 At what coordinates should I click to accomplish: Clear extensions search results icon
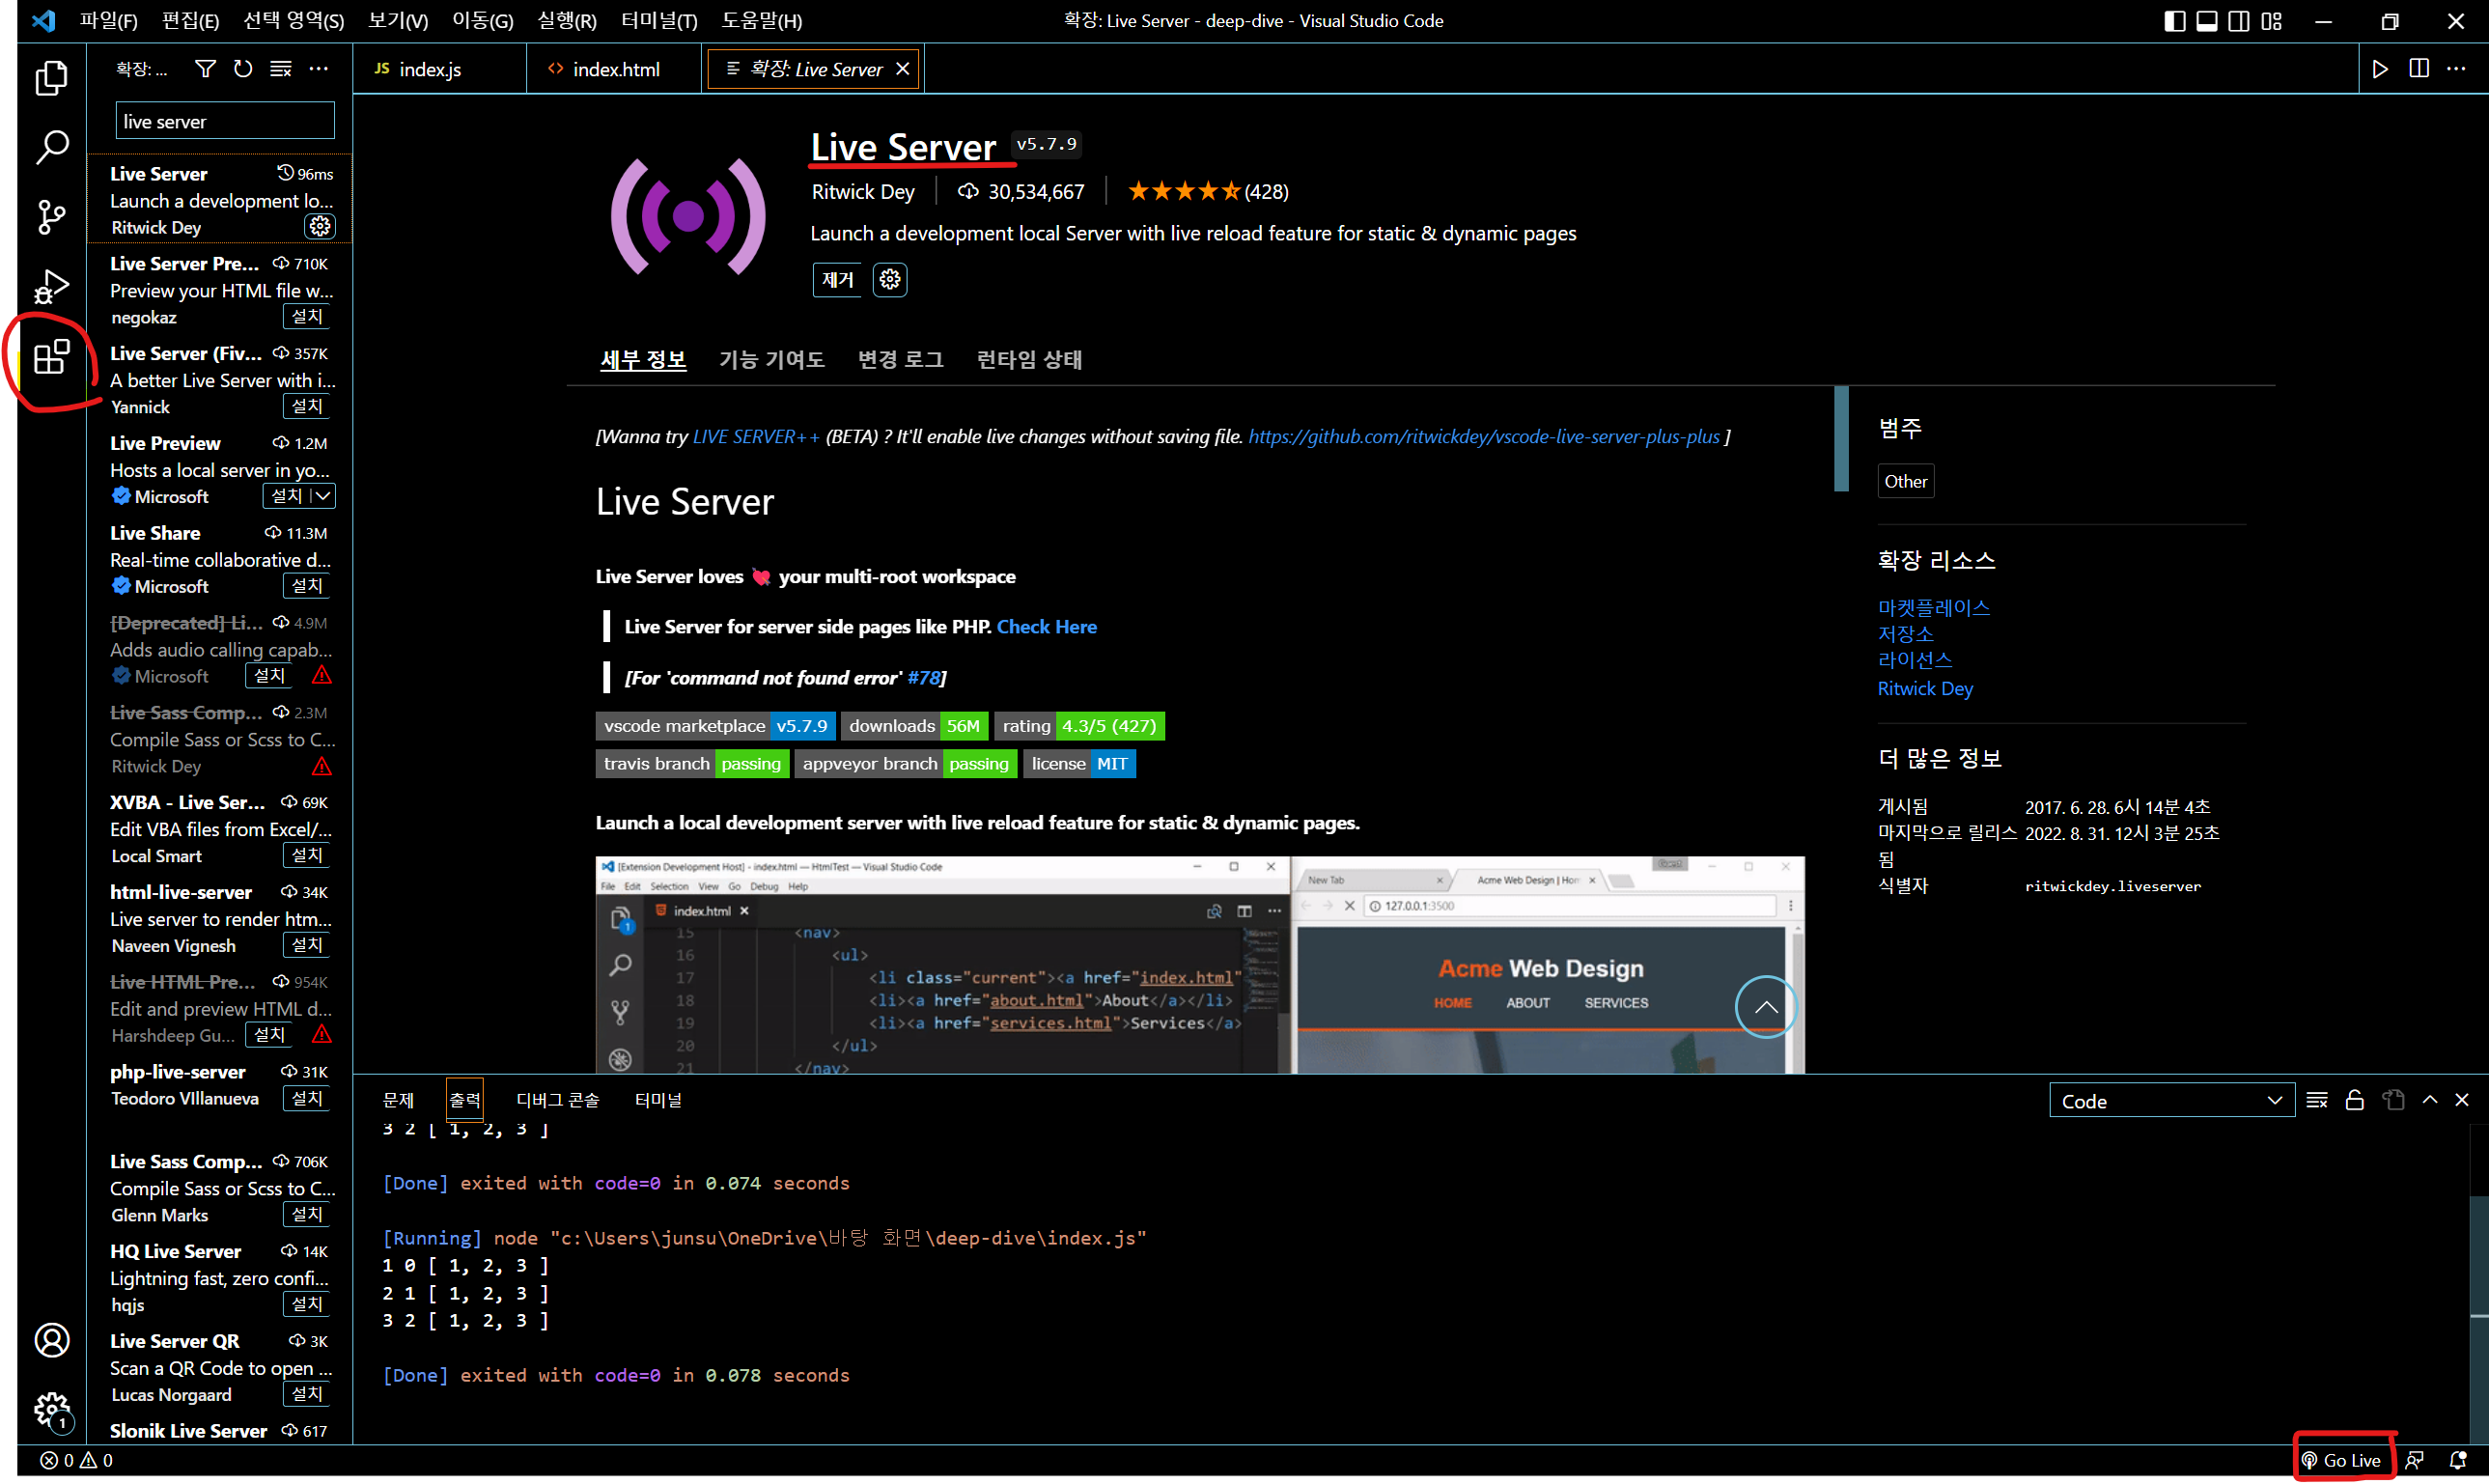[281, 68]
